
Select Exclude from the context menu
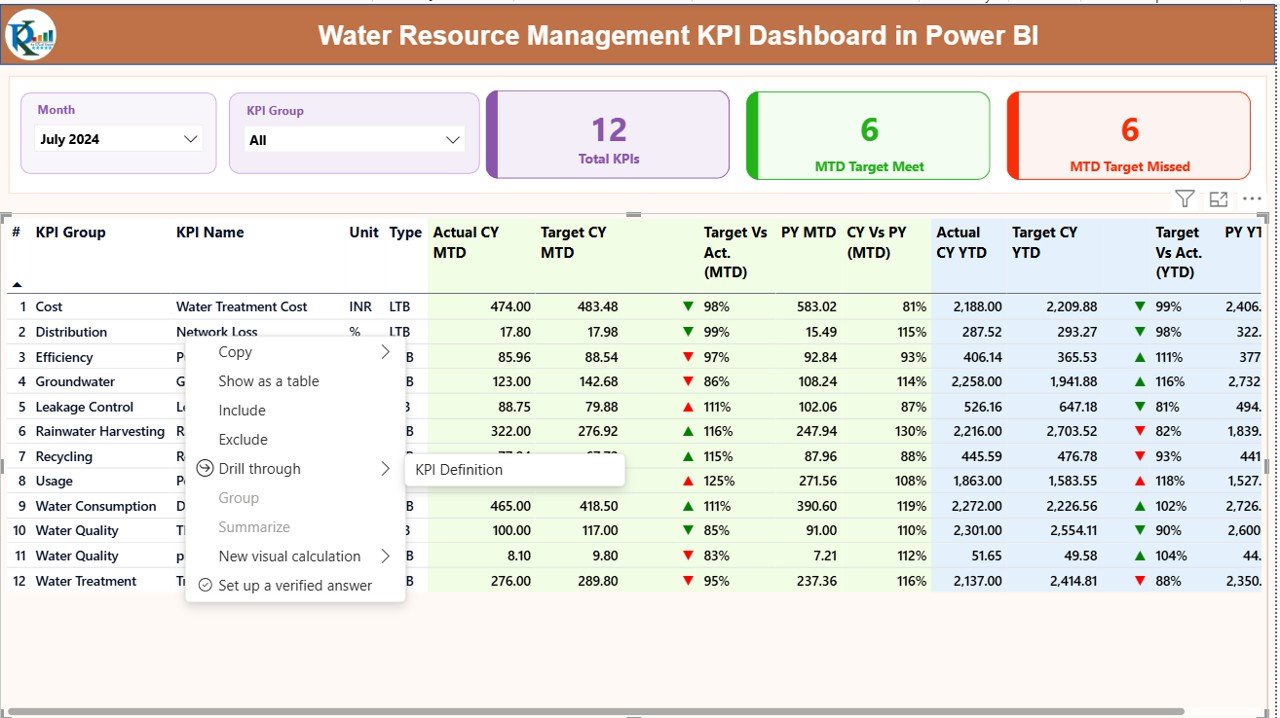(243, 439)
